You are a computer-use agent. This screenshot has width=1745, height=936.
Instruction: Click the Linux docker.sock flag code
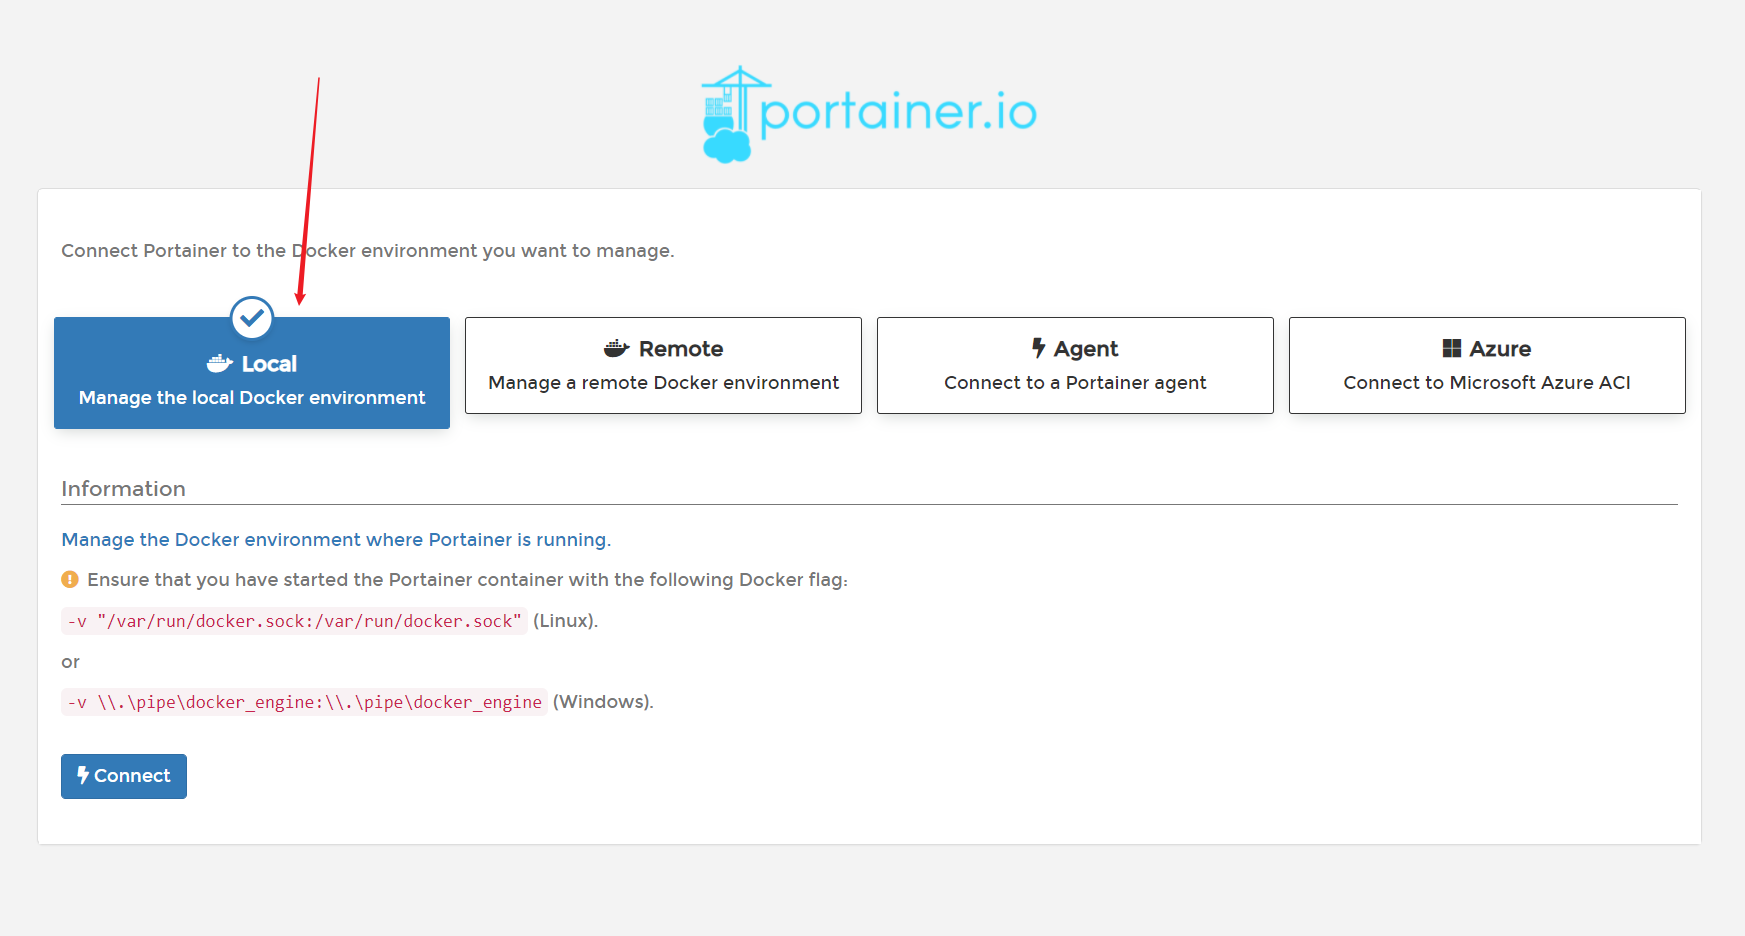pyautogui.click(x=294, y=621)
